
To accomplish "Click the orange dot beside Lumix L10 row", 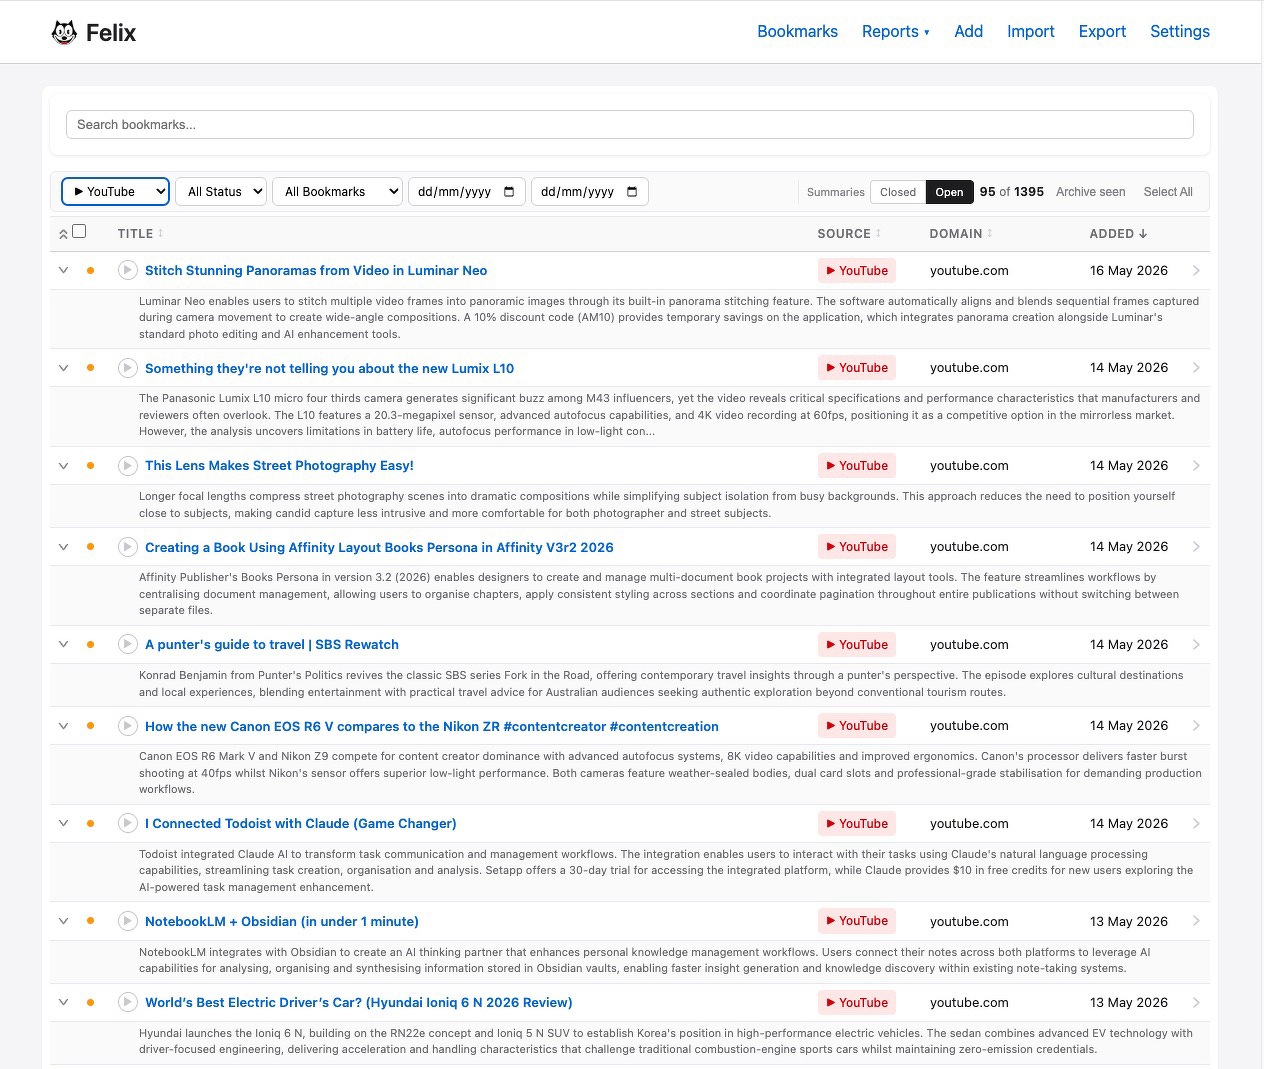I will (90, 368).
